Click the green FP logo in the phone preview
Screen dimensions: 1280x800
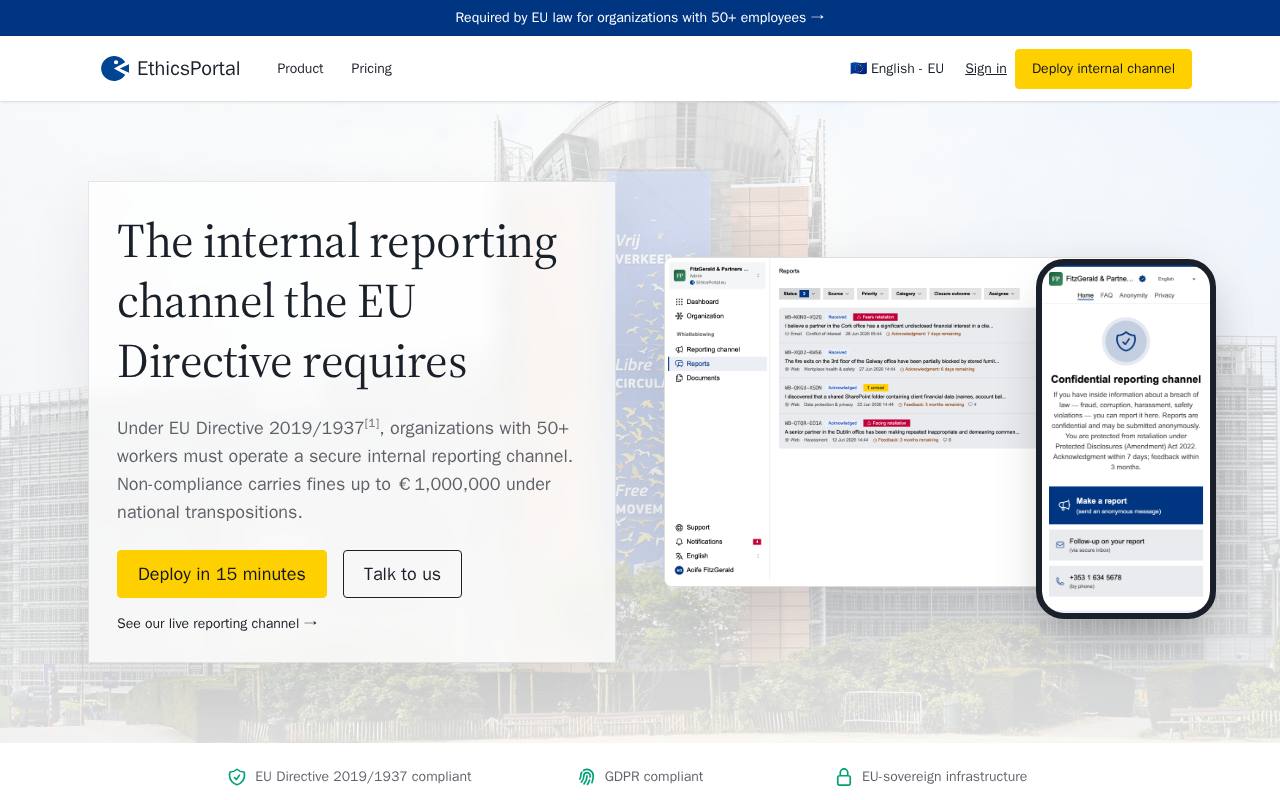tap(1056, 279)
